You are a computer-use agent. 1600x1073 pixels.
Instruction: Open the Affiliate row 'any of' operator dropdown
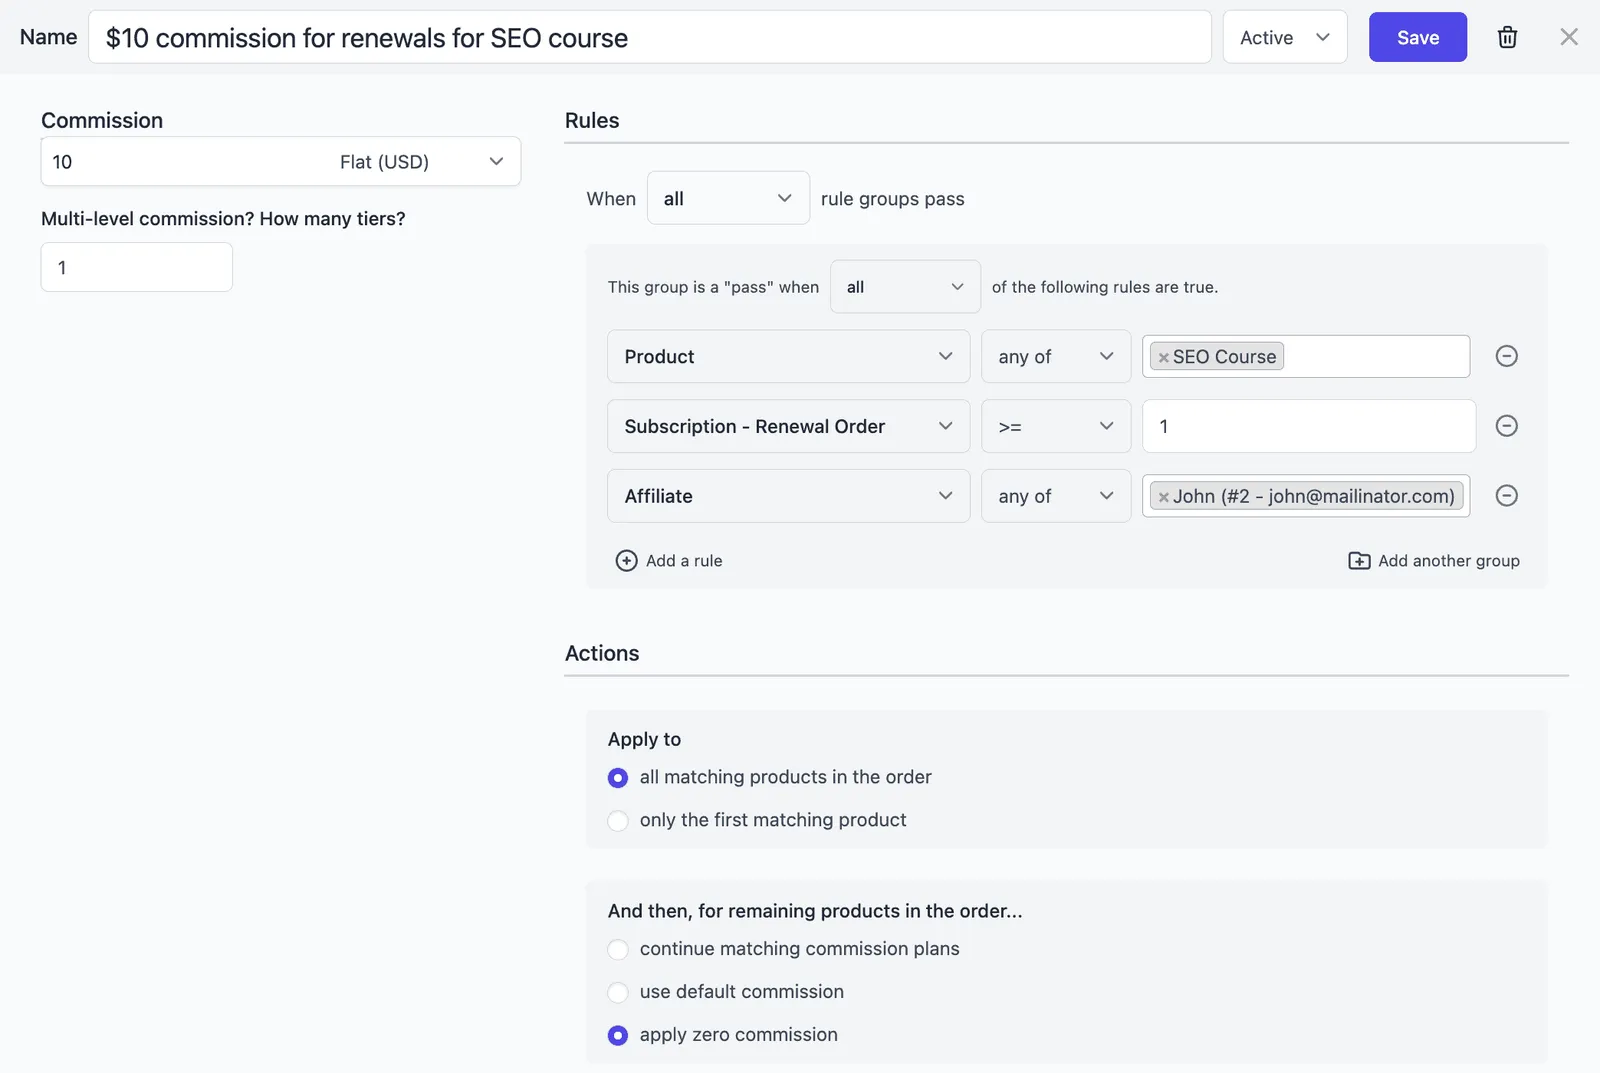(x=1056, y=497)
